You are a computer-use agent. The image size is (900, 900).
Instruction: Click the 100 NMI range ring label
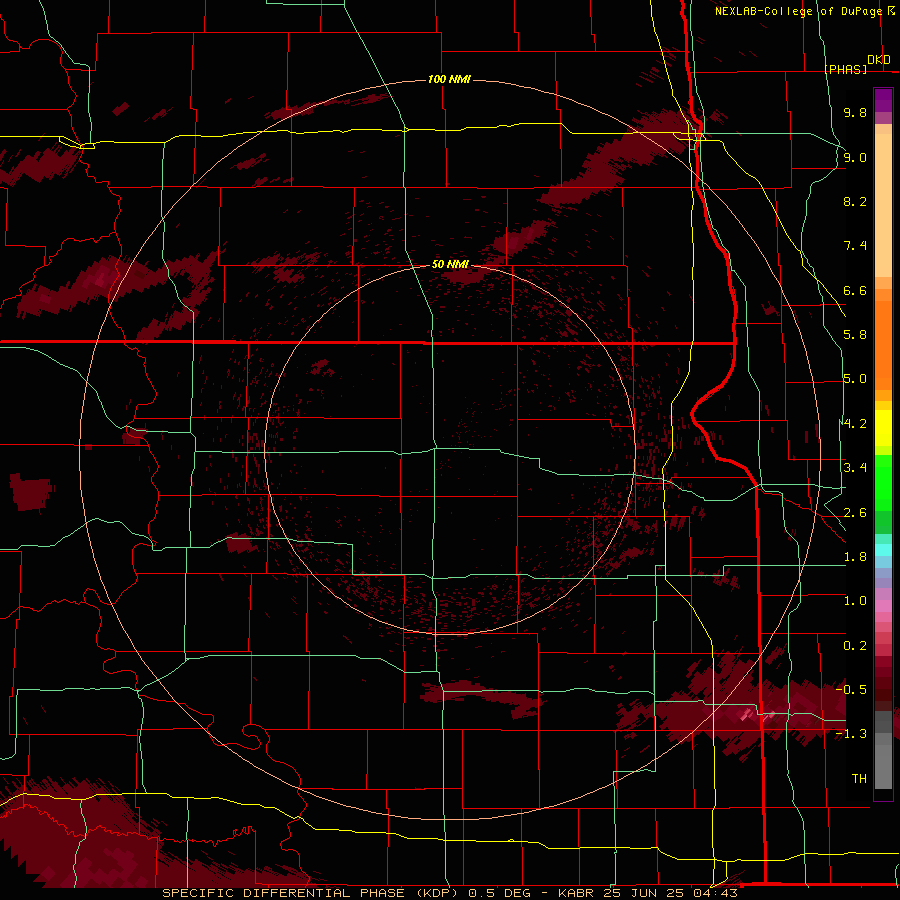click(449, 79)
